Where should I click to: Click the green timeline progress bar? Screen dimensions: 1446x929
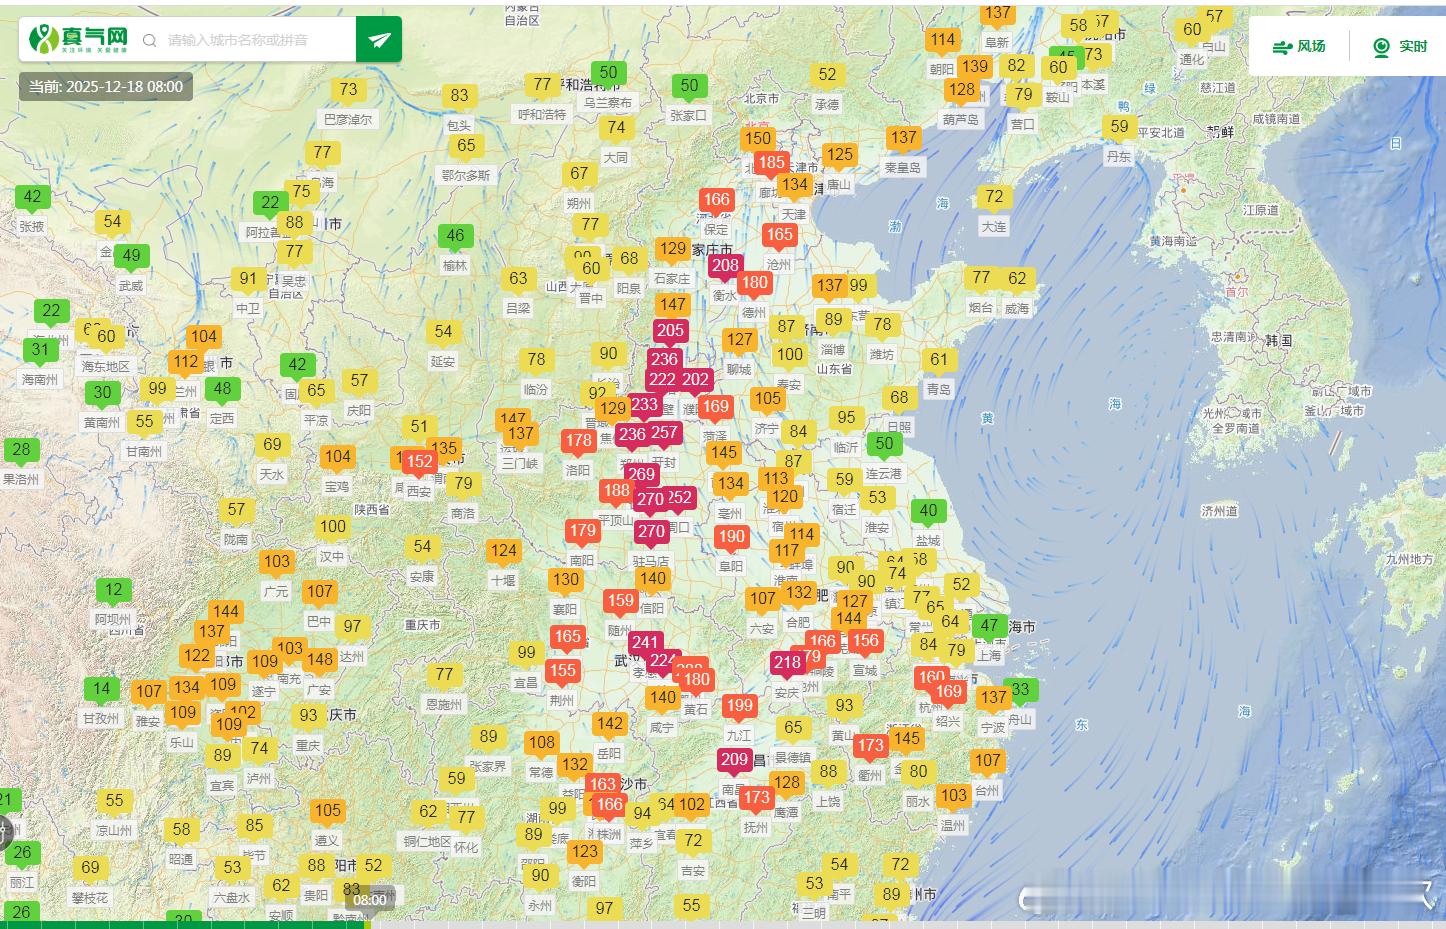pos(183,925)
